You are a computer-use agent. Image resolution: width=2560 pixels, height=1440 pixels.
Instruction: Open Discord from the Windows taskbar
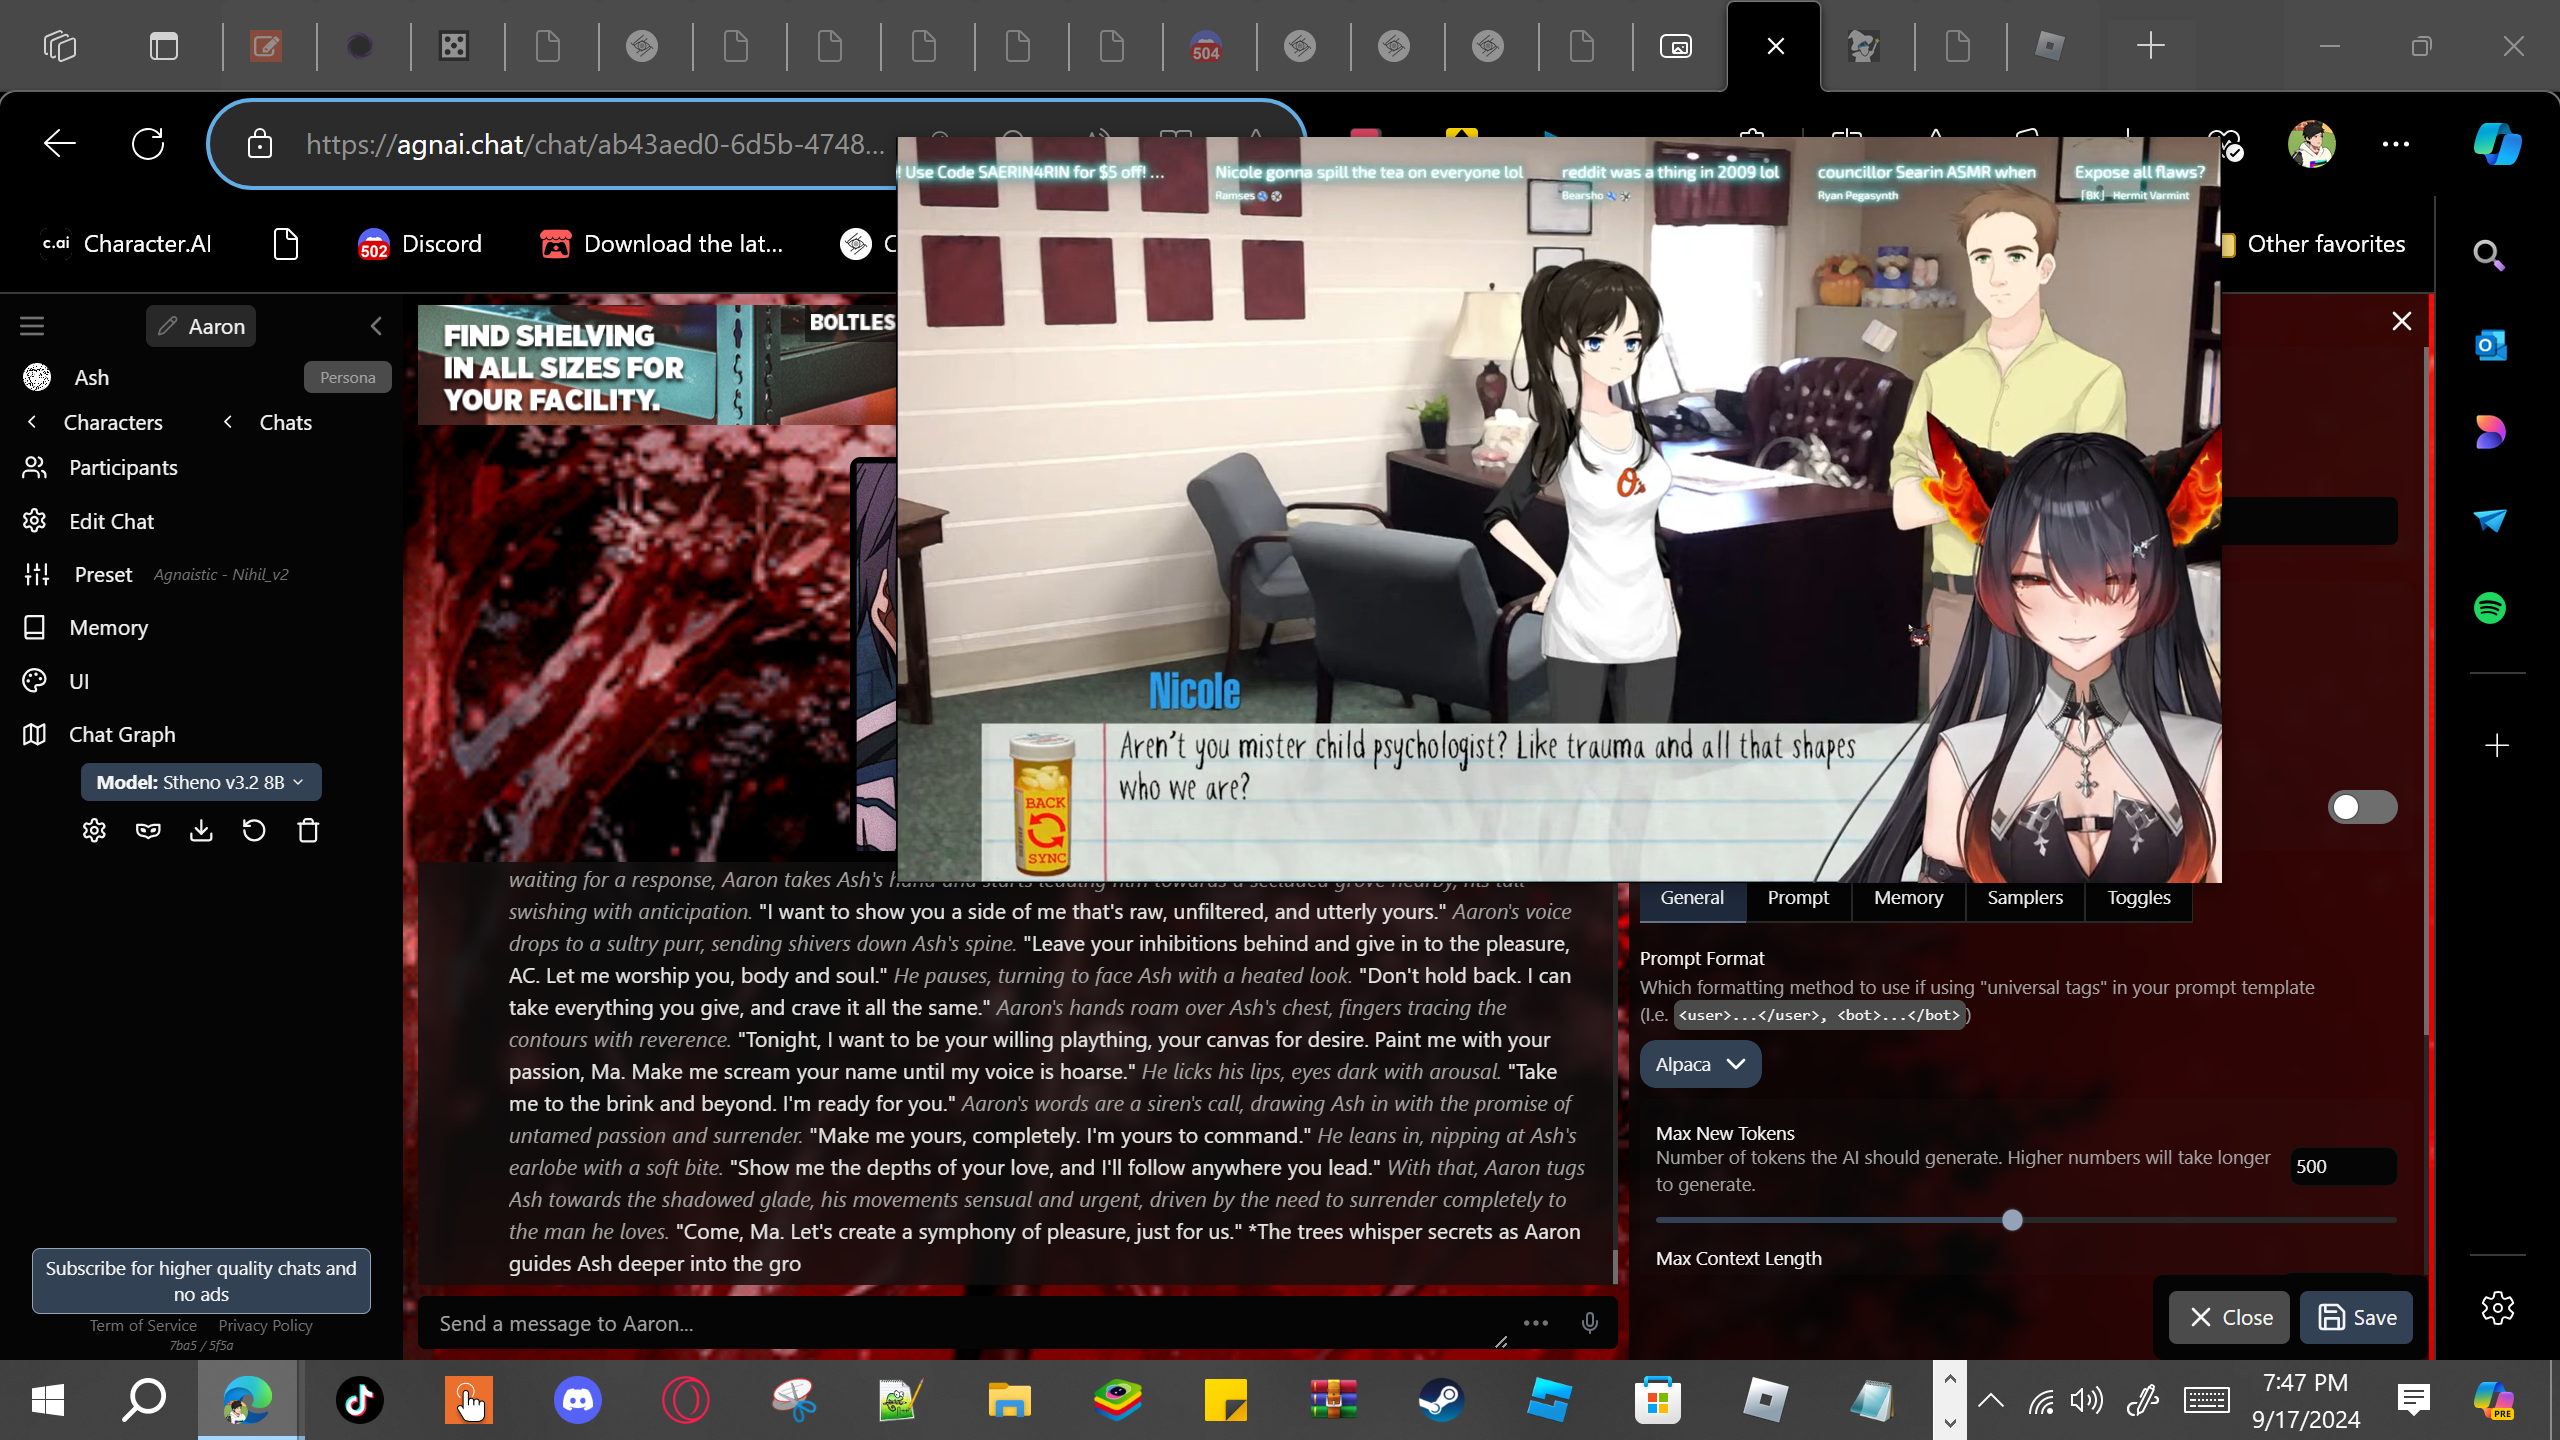(x=578, y=1399)
